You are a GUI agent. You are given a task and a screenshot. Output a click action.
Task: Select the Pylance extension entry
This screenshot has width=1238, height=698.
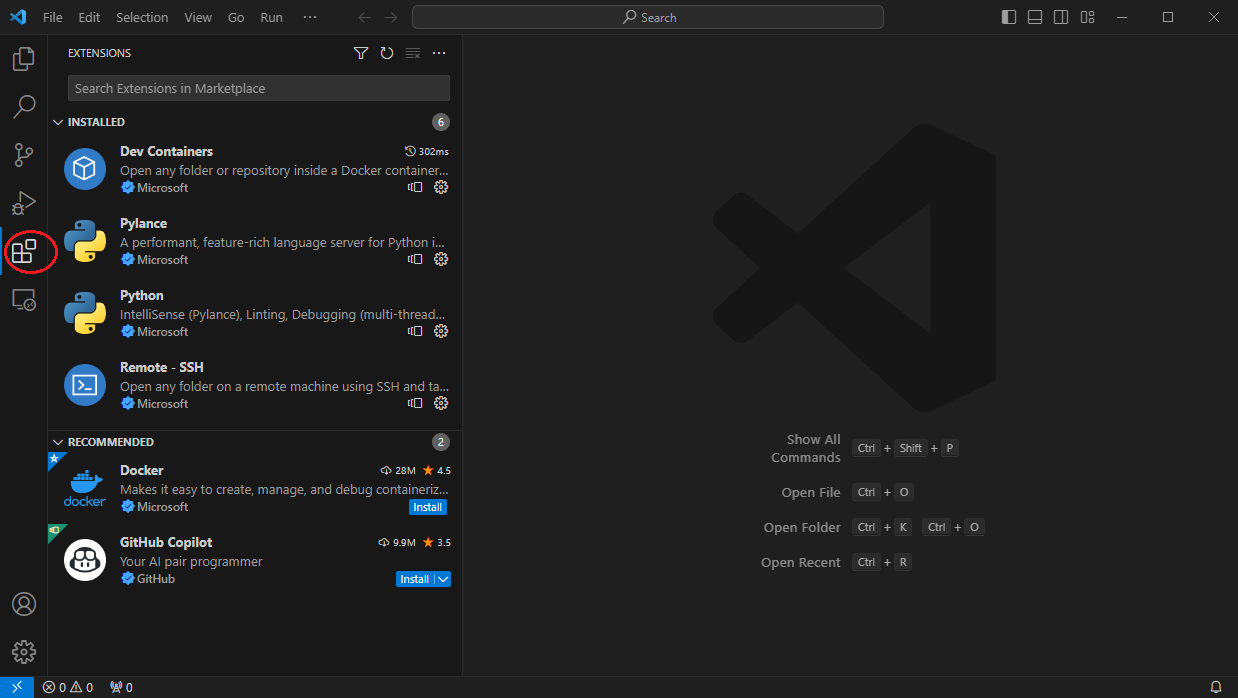(x=255, y=241)
